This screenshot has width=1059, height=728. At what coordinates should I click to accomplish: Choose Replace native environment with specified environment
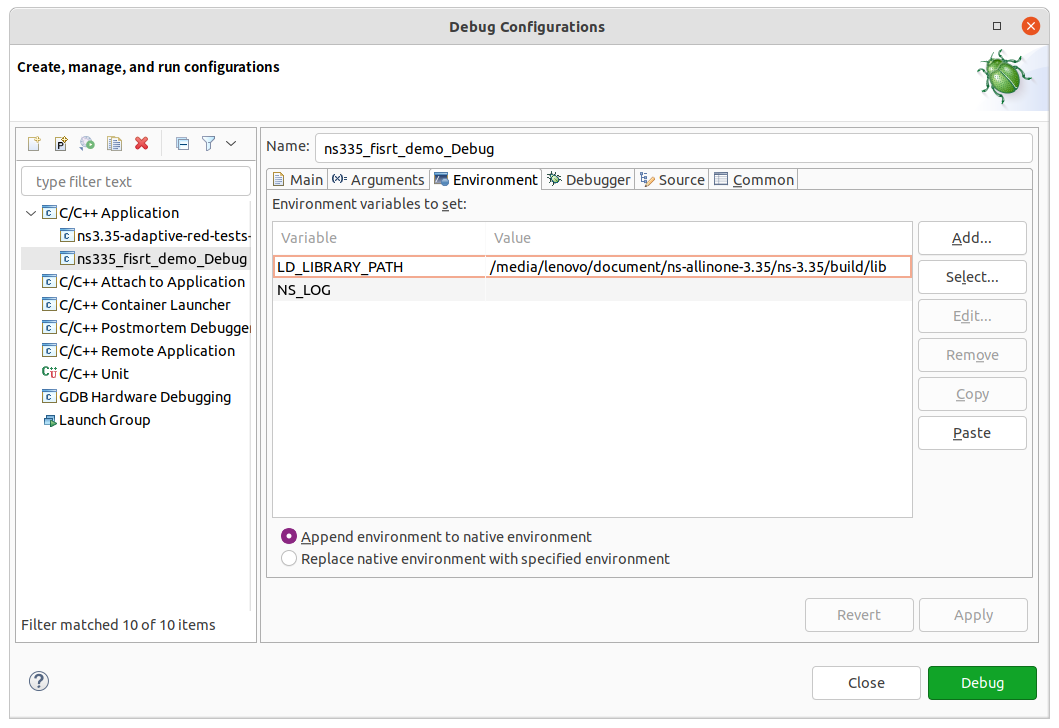[x=289, y=558]
